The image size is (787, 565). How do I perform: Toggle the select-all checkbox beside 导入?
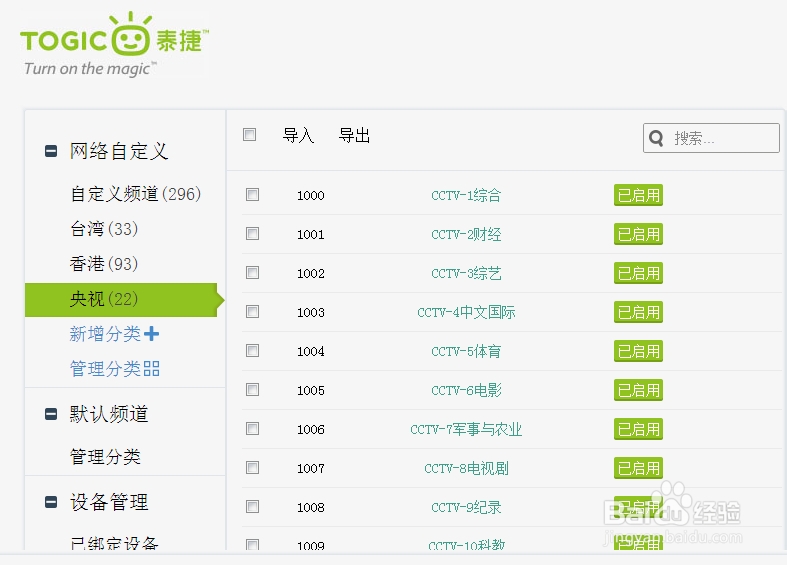pos(249,134)
